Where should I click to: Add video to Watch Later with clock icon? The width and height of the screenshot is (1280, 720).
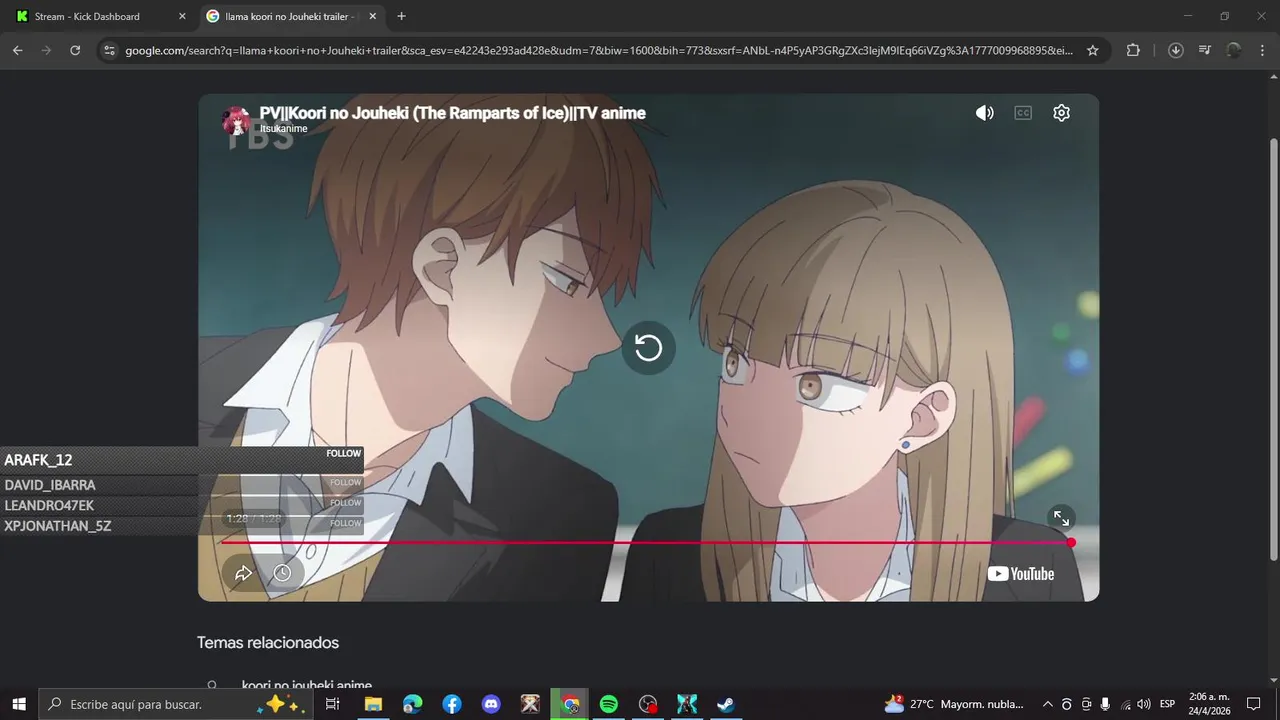pos(283,573)
